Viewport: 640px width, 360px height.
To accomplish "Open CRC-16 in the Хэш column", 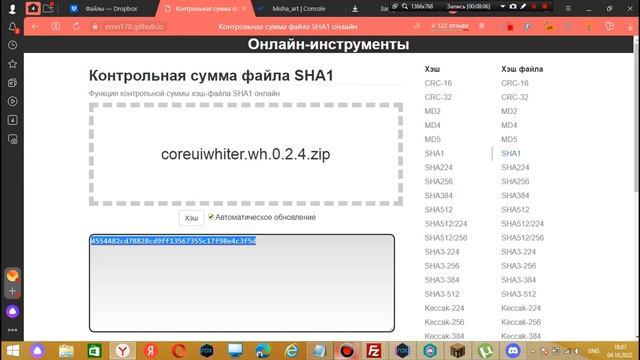I will pos(438,83).
